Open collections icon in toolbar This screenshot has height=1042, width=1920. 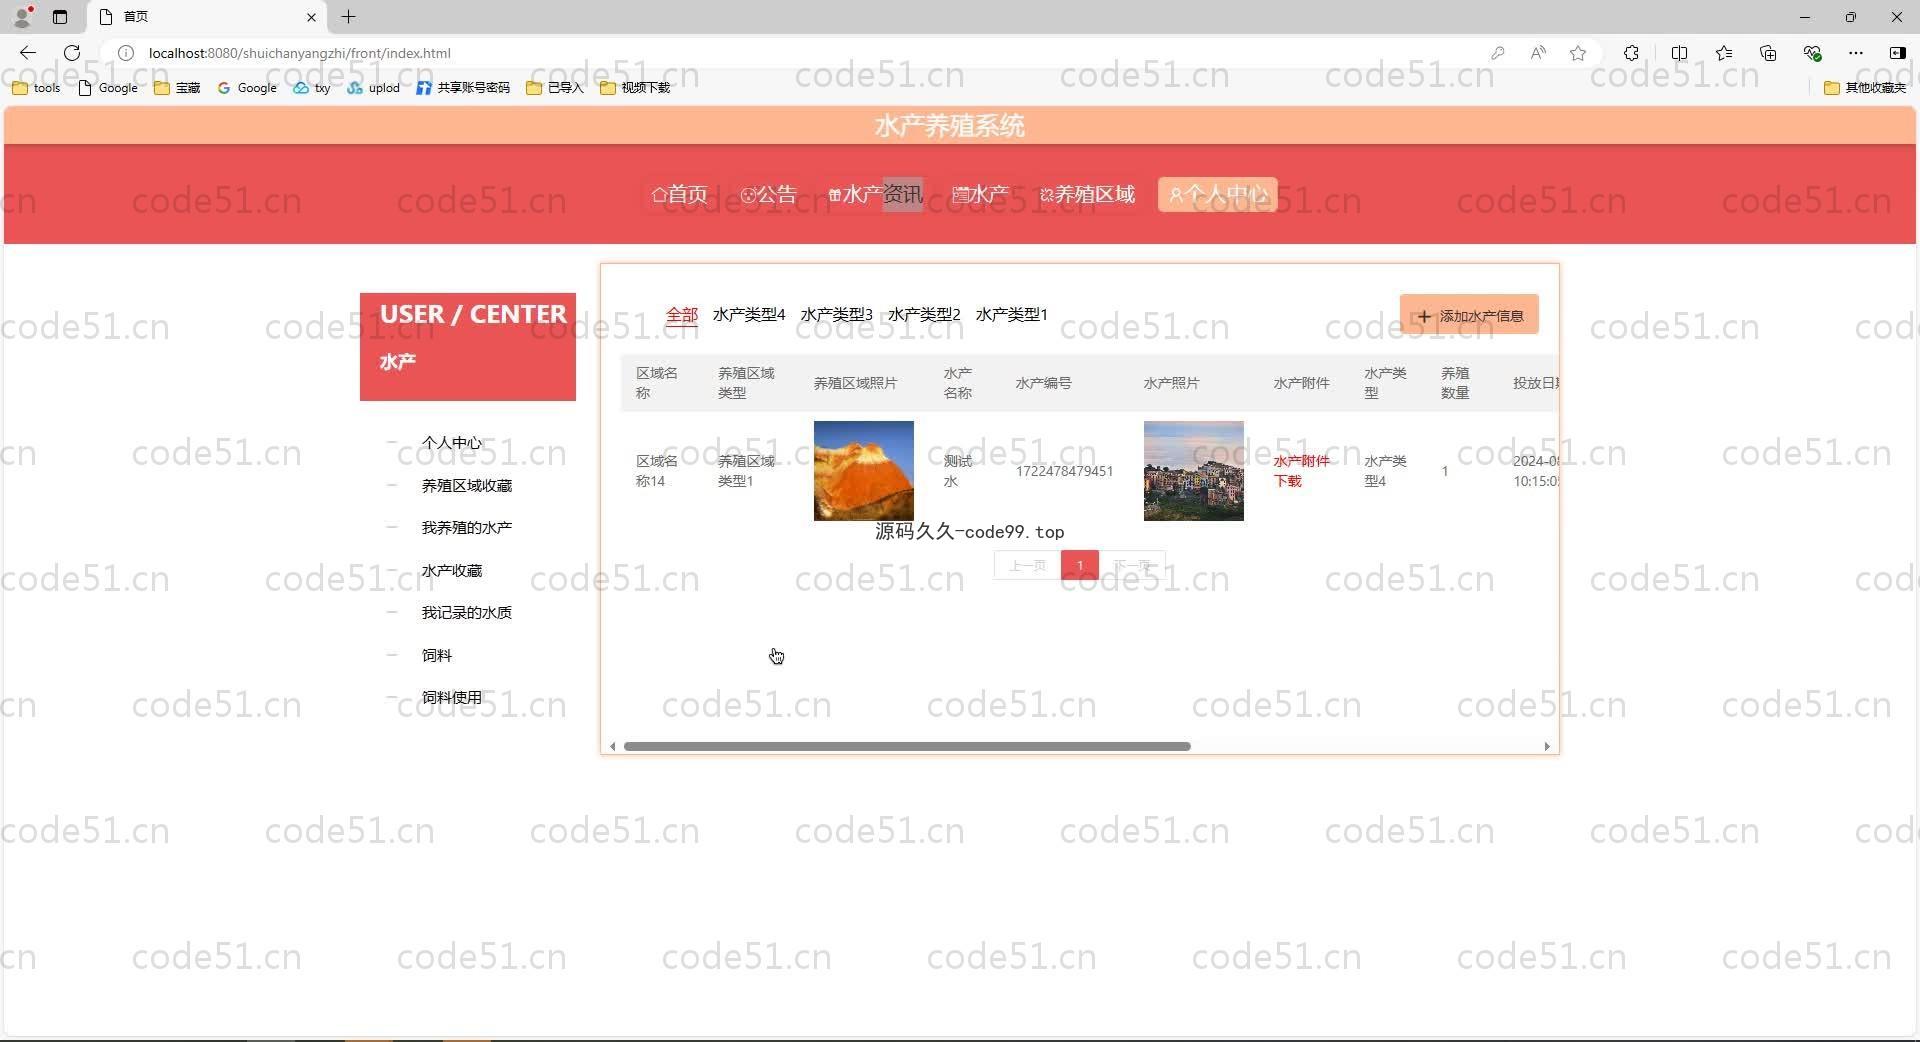click(x=1768, y=53)
